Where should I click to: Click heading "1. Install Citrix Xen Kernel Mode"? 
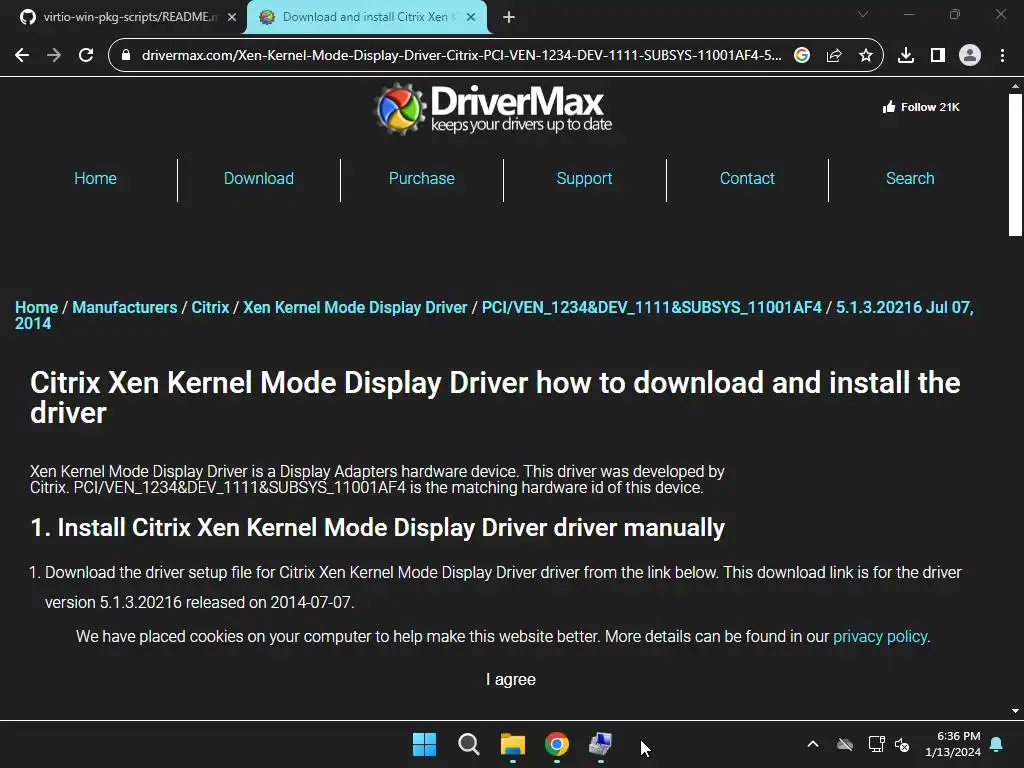[377, 528]
